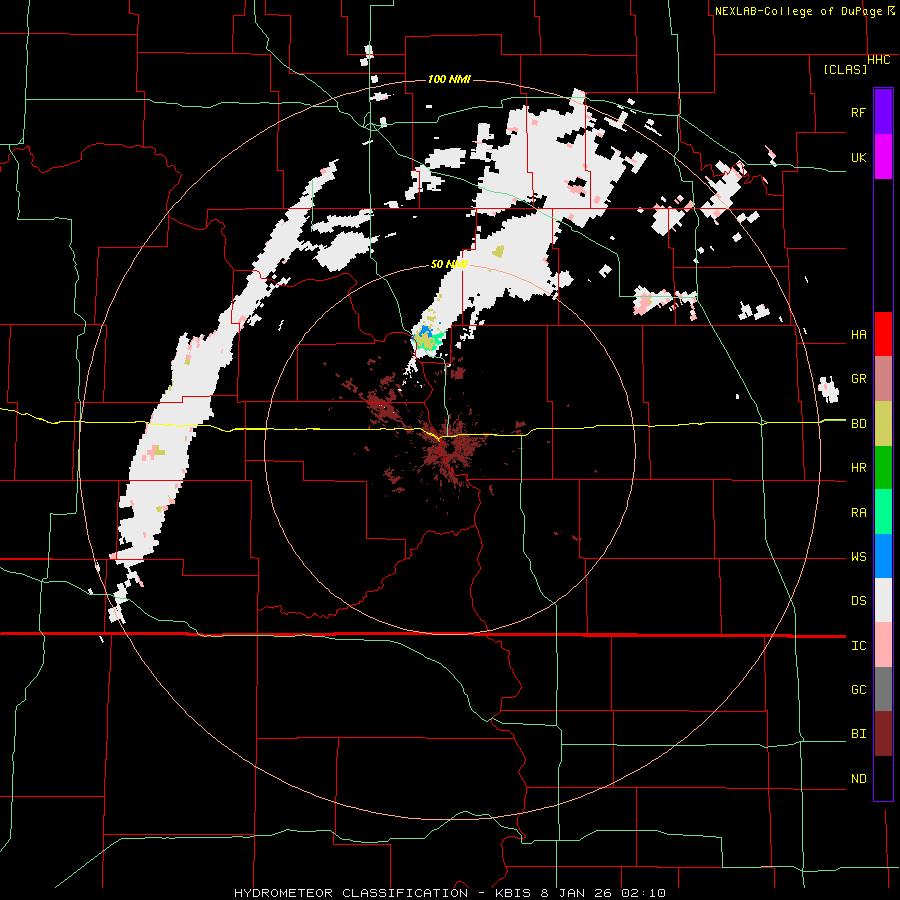The height and width of the screenshot is (900, 900).
Task: Click the rain and wet snow cluster near 50 NMI ring
Action: (x=428, y=339)
